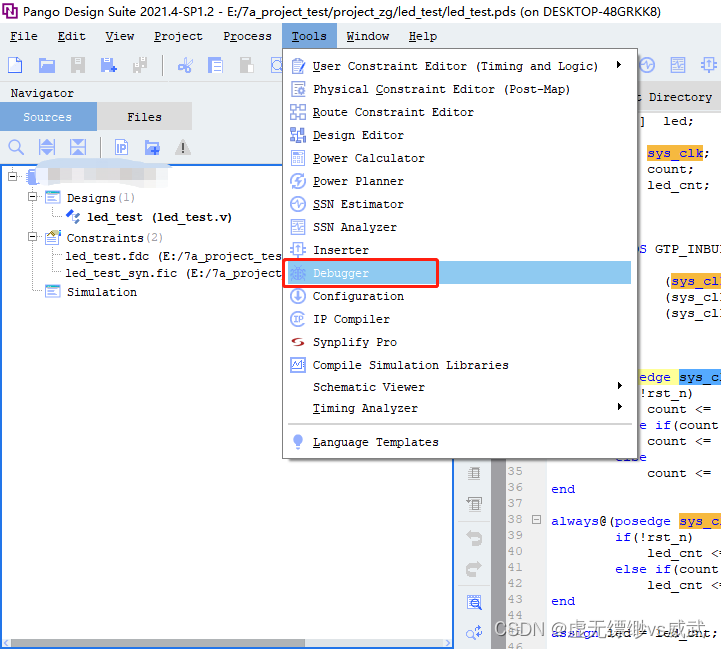Close the Tools menu via its header
This screenshot has width=721, height=649.
pos(309,36)
